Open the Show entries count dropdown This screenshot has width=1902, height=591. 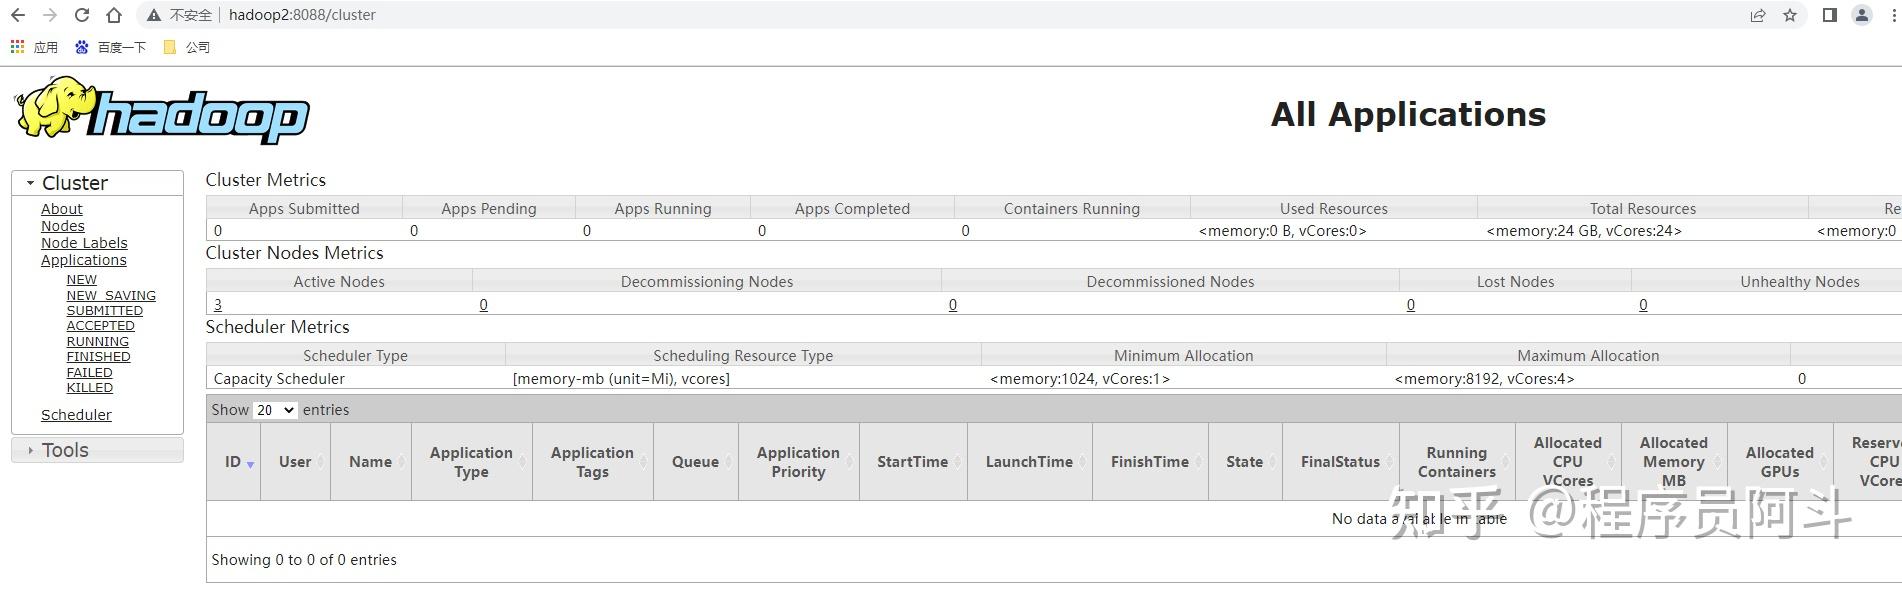click(x=275, y=410)
